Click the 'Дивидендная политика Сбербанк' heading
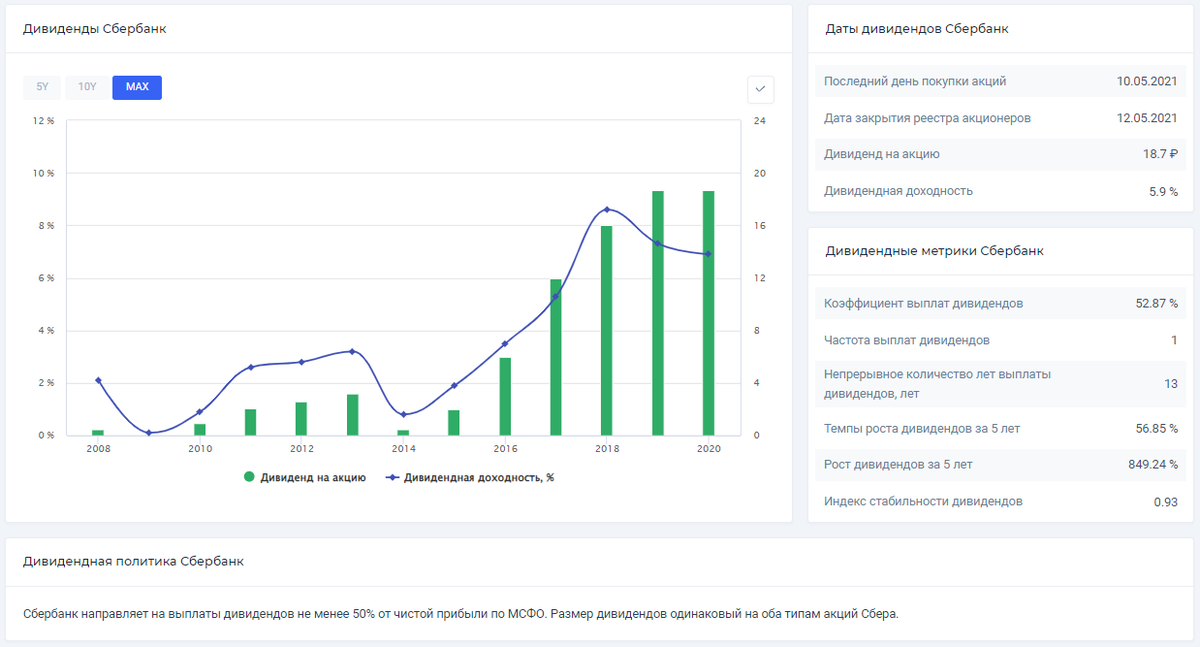The height and width of the screenshot is (647, 1200). coord(133,562)
